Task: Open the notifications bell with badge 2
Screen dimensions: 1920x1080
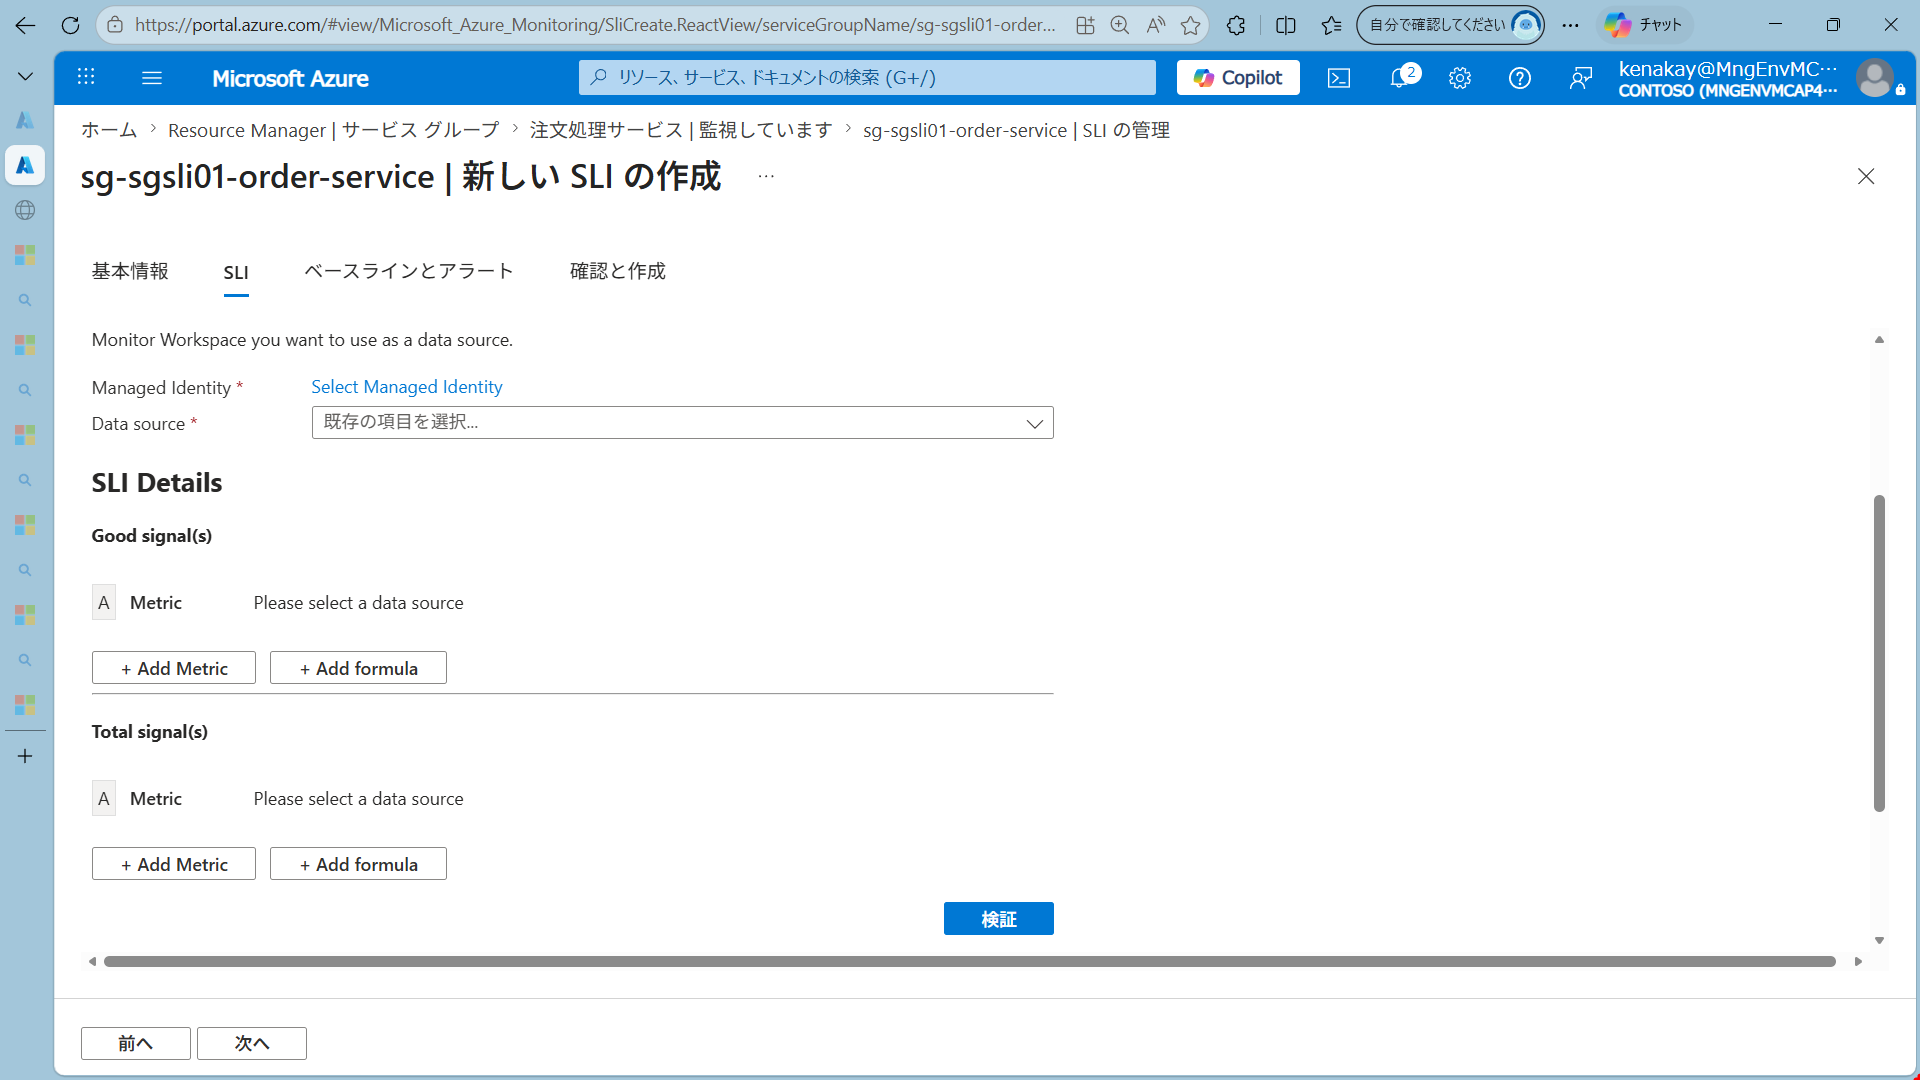Action: [x=1402, y=77]
